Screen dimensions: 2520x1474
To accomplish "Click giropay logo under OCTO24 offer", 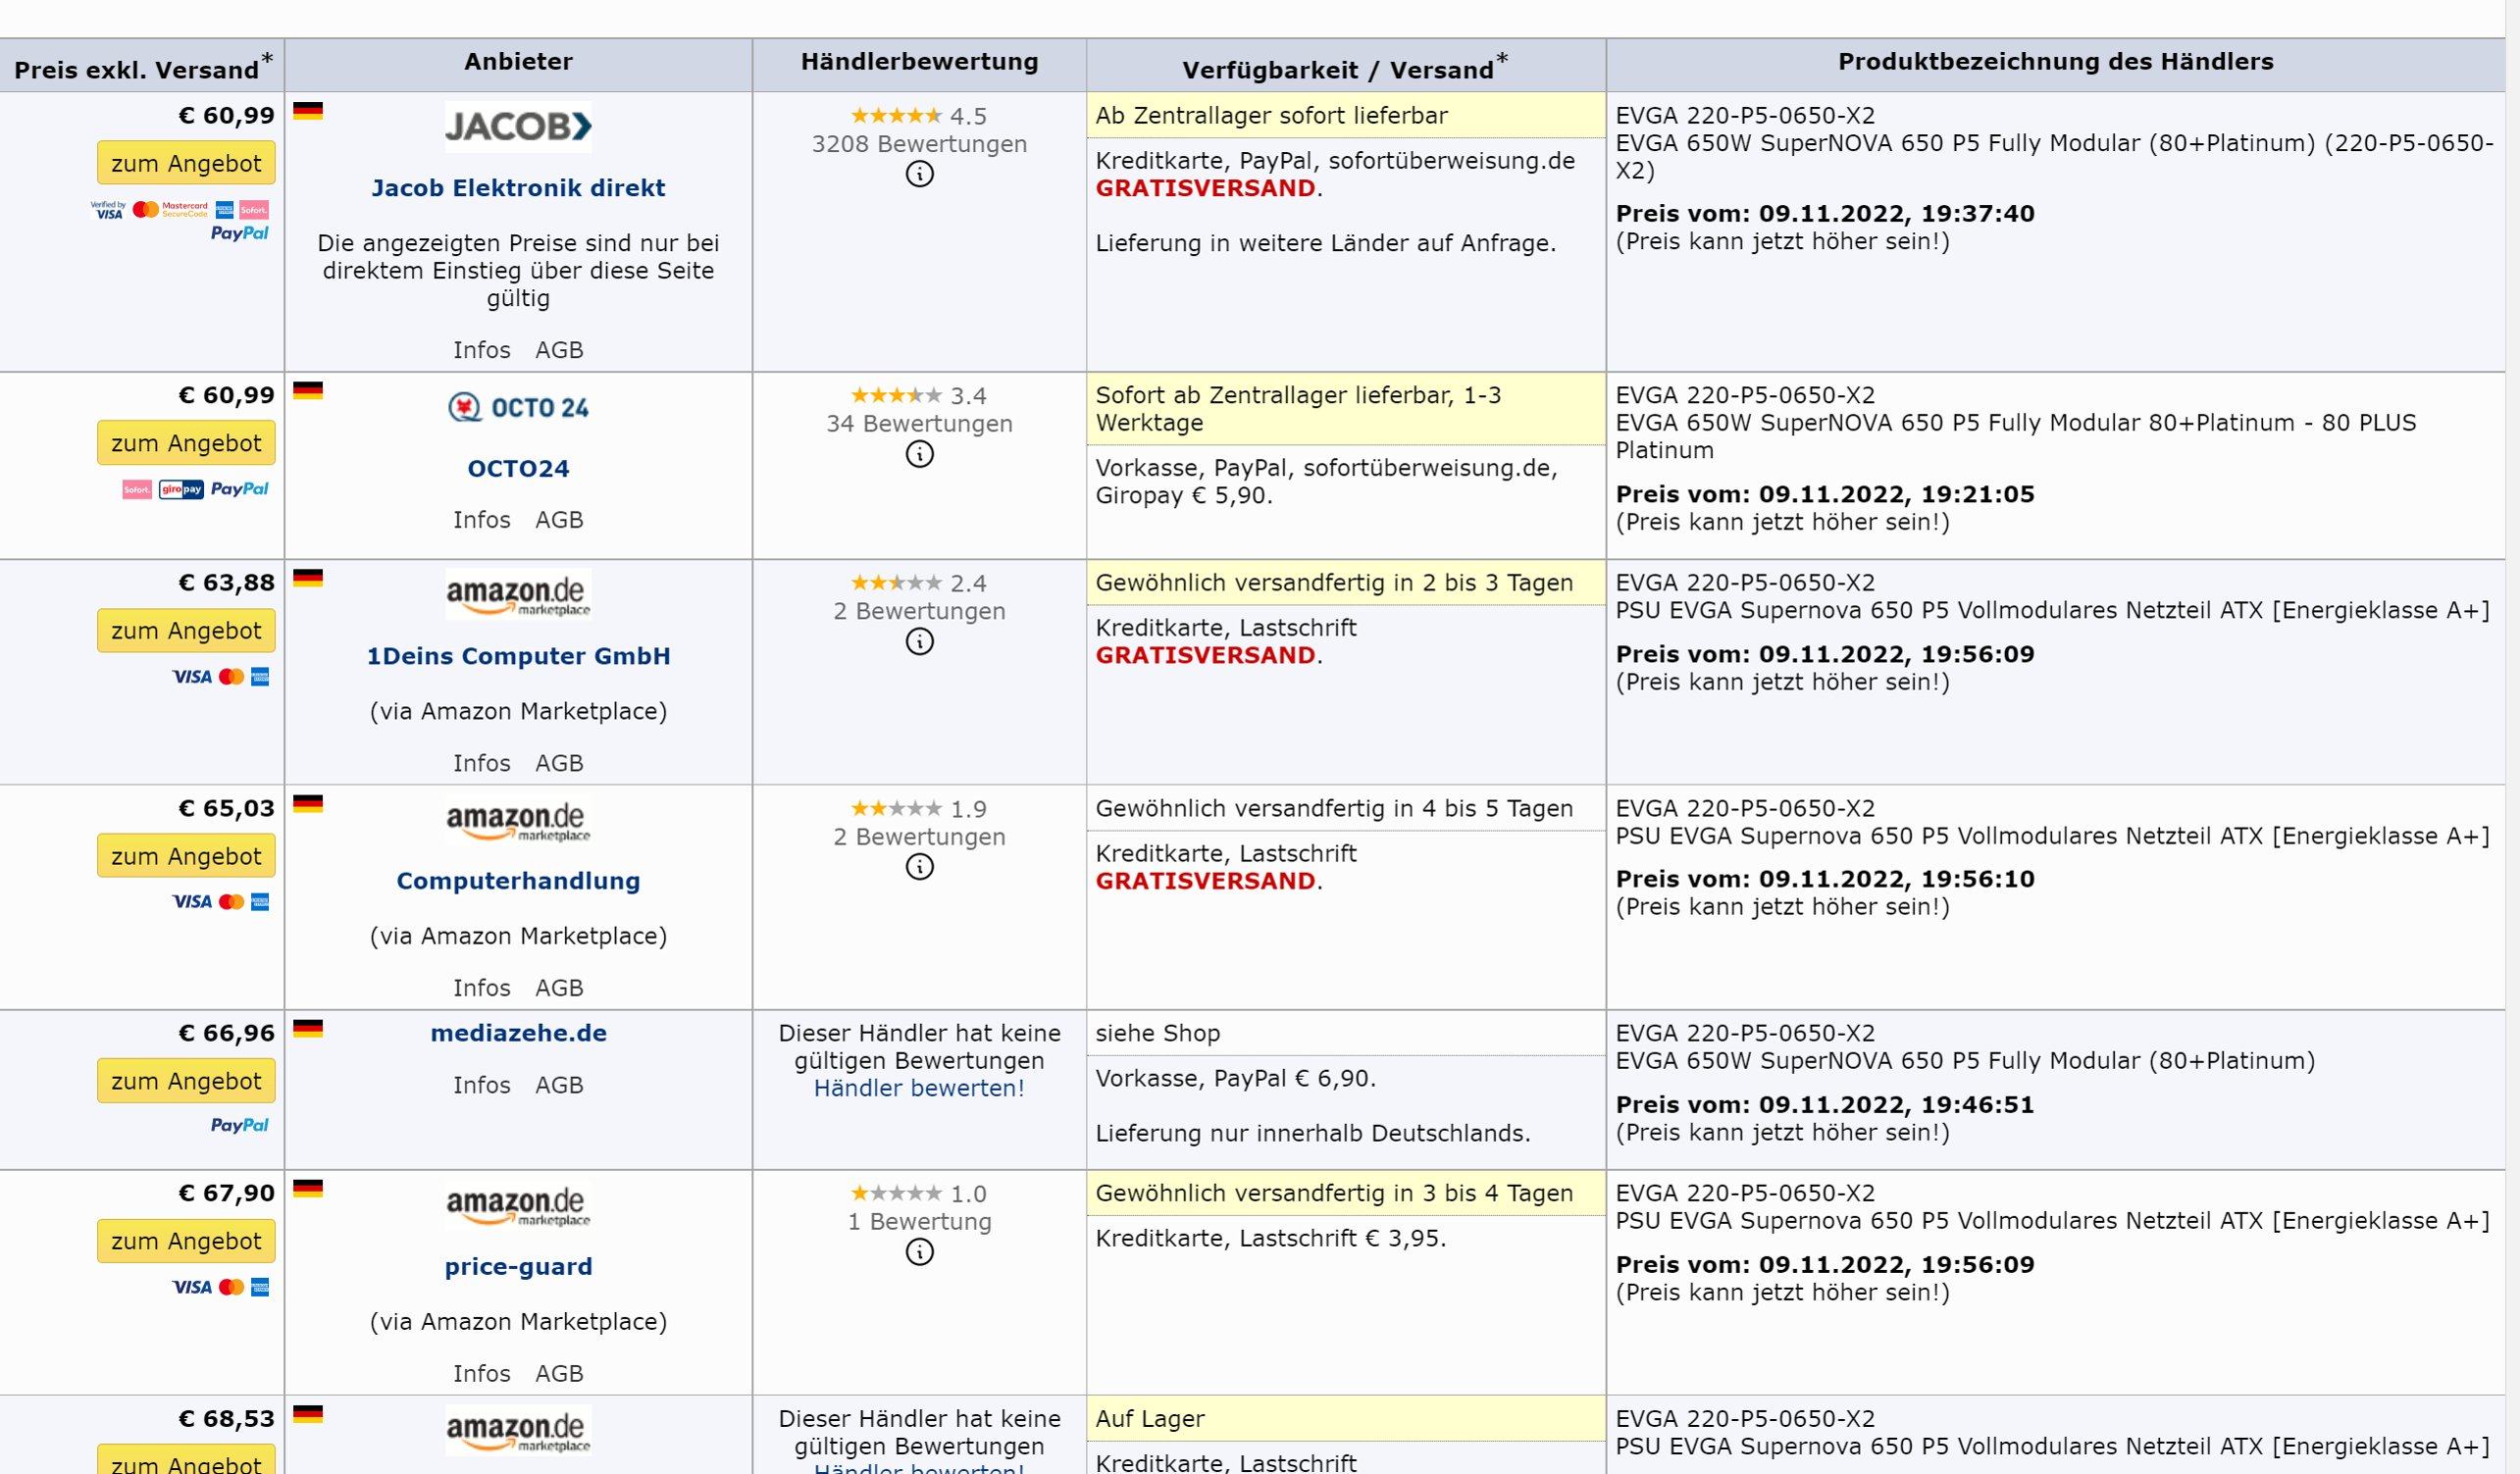I will [x=181, y=489].
